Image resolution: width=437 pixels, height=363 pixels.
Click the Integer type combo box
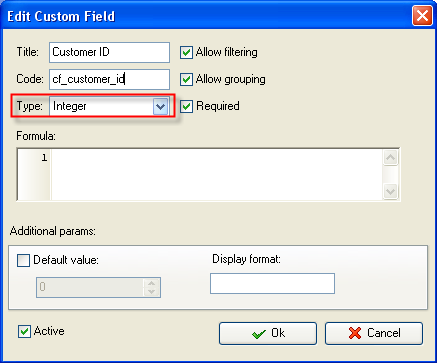tap(109, 106)
